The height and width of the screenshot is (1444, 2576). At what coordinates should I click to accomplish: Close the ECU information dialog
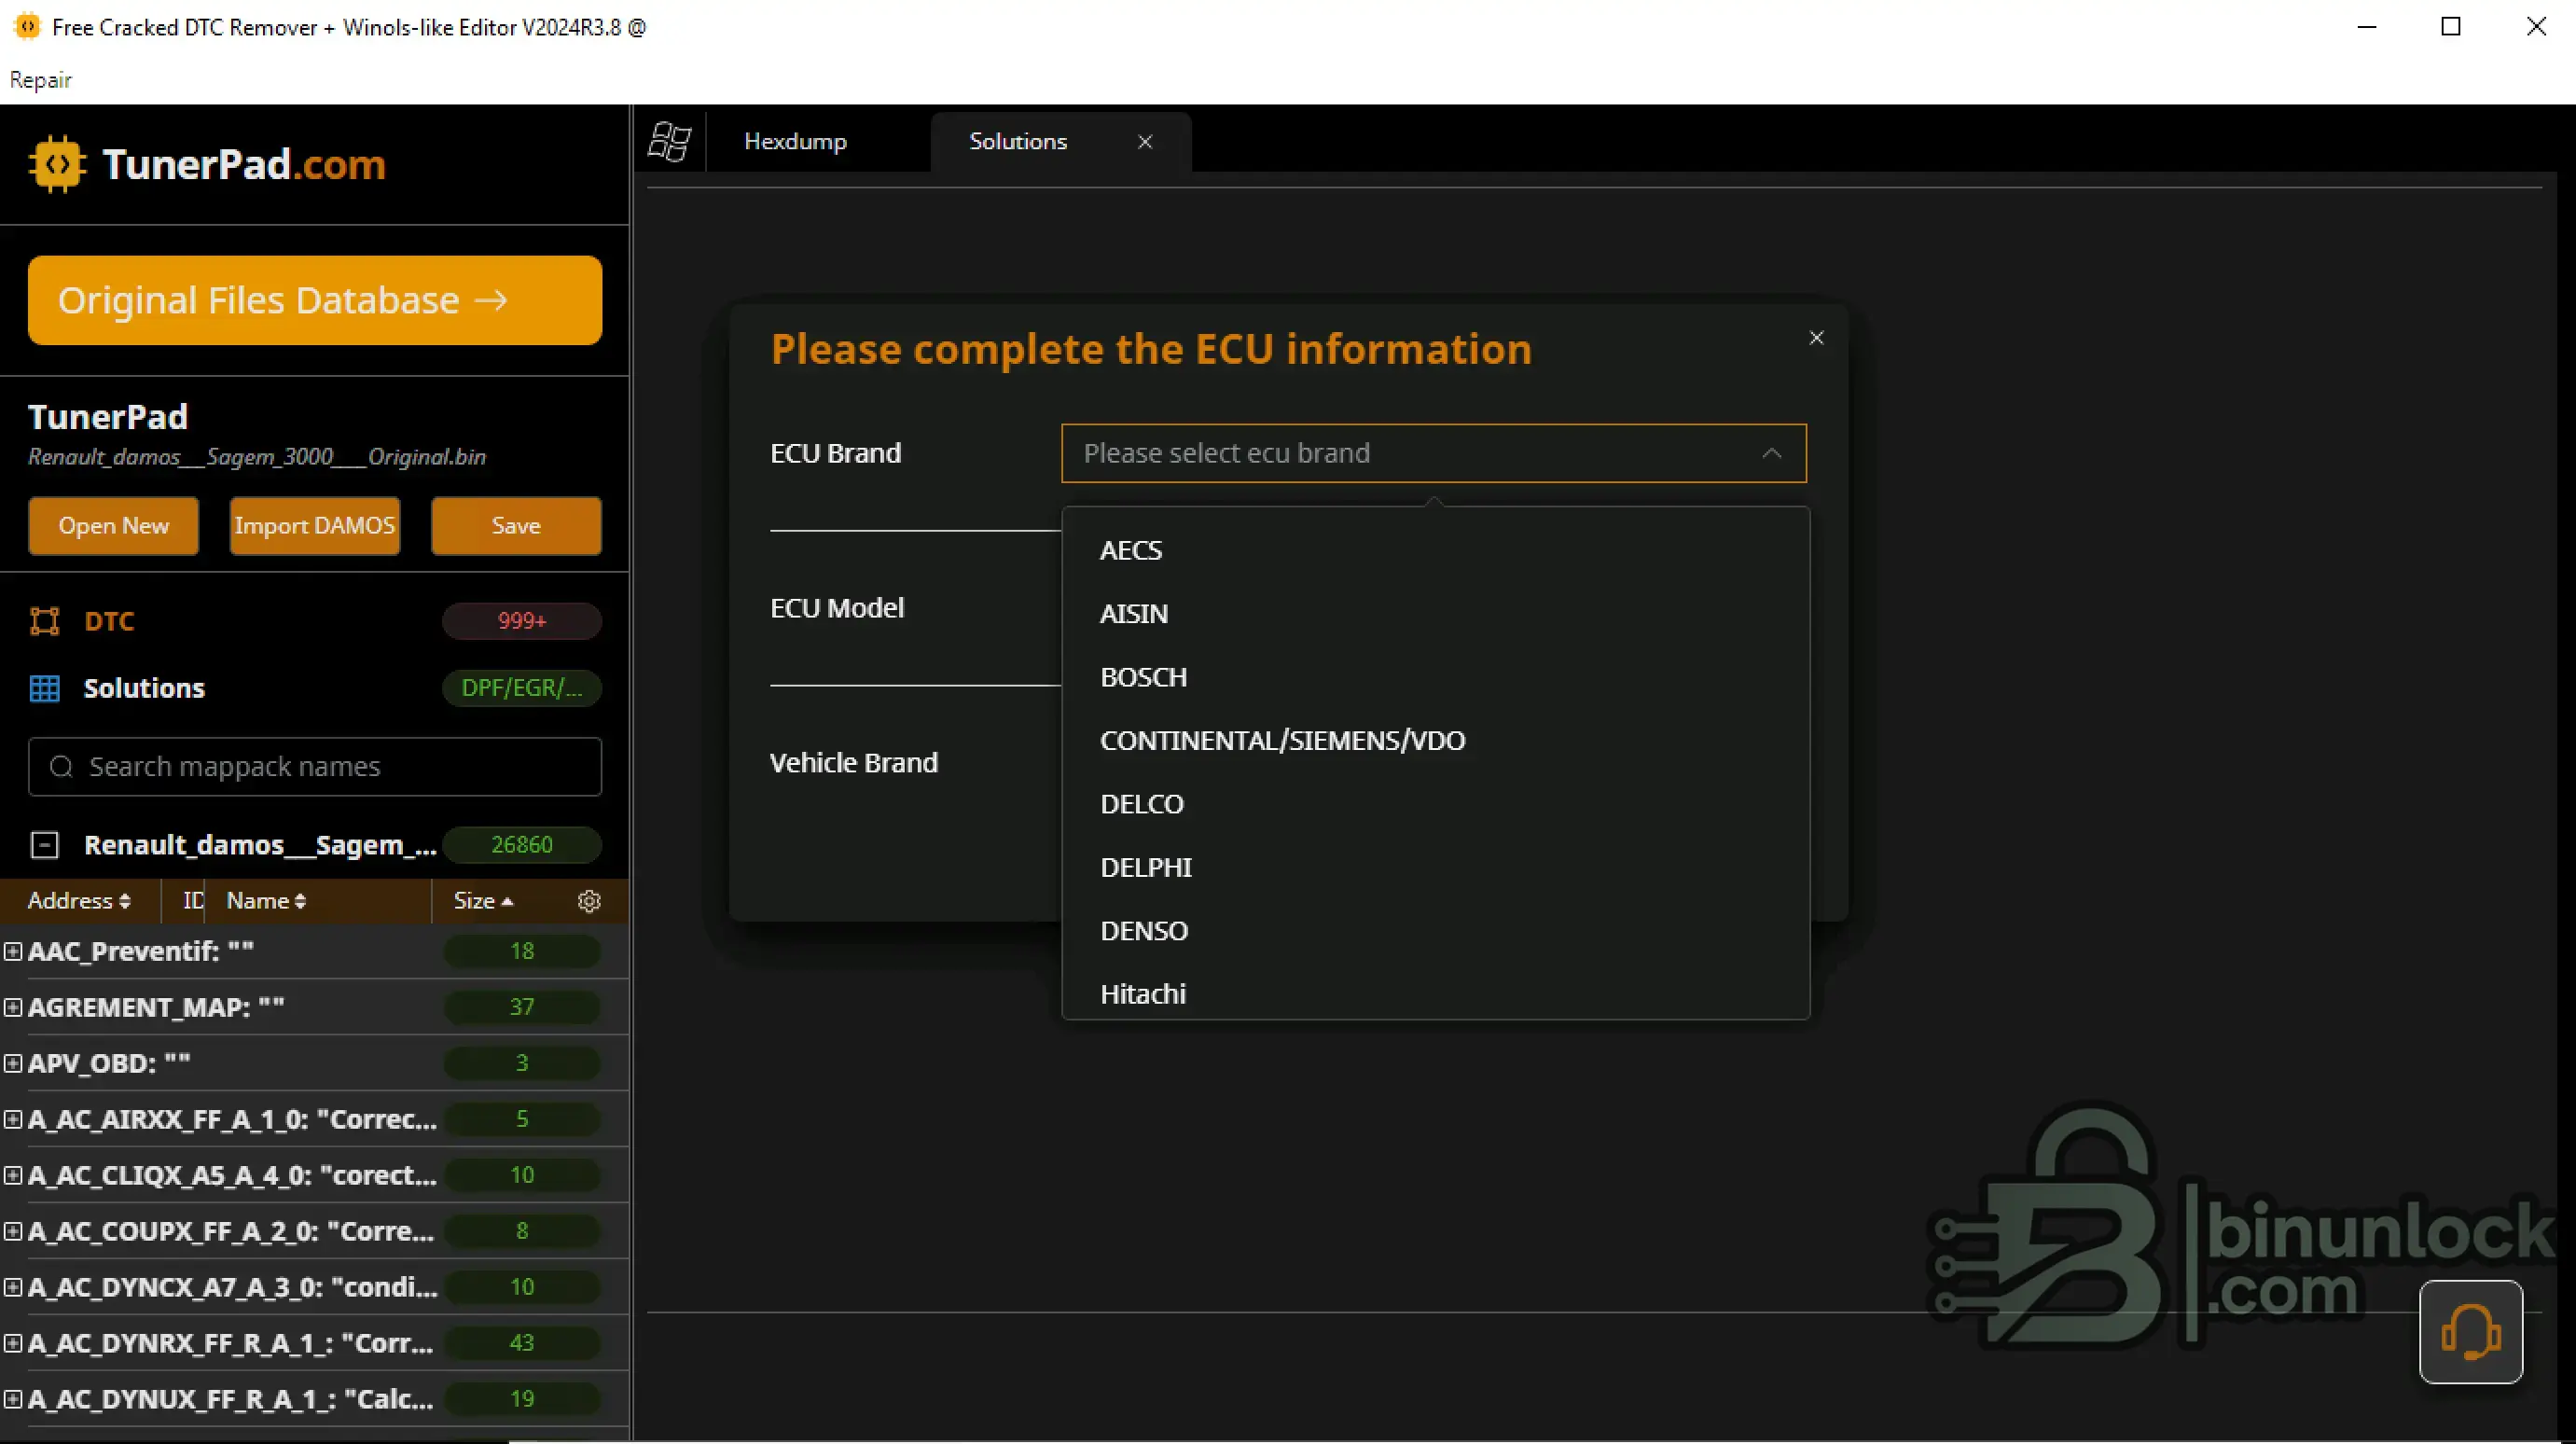point(1816,338)
